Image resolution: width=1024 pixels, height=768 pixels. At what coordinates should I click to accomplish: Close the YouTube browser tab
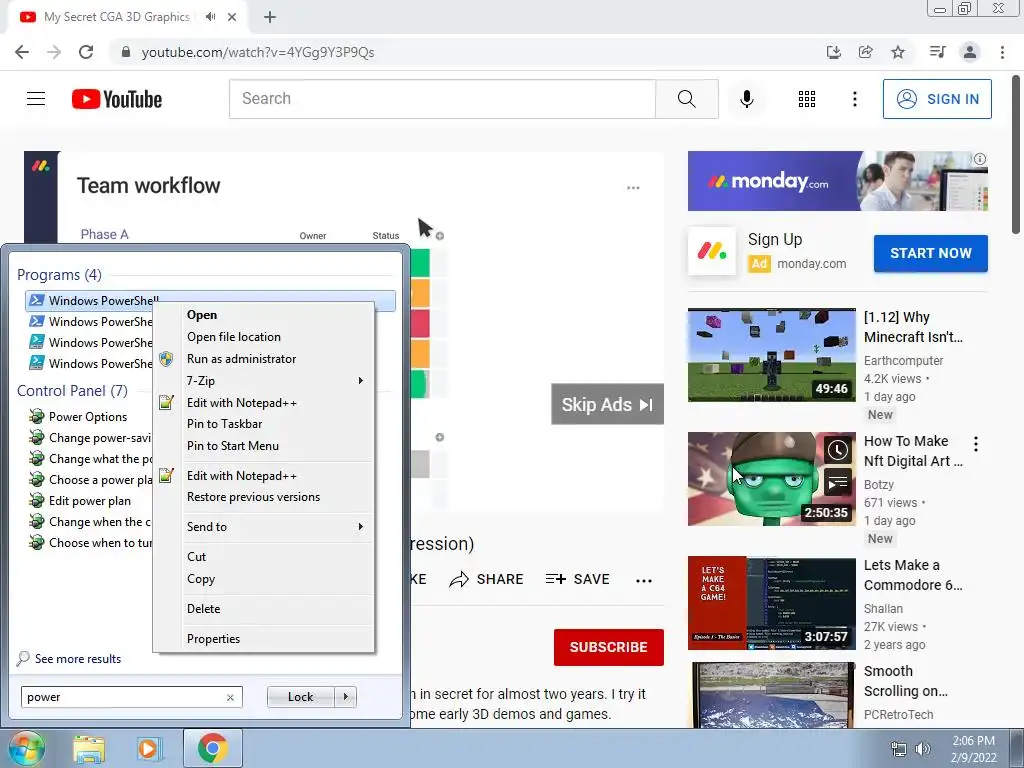pos(232,17)
